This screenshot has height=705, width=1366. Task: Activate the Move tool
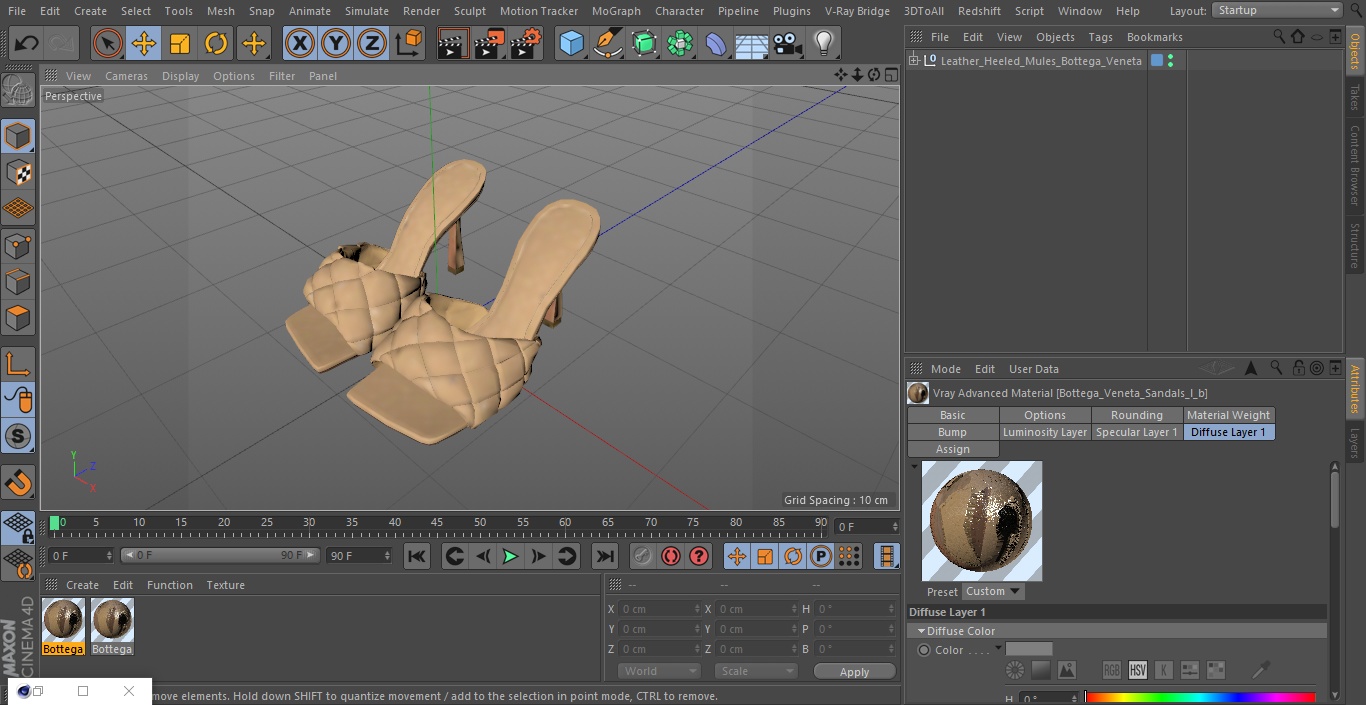[x=144, y=43]
